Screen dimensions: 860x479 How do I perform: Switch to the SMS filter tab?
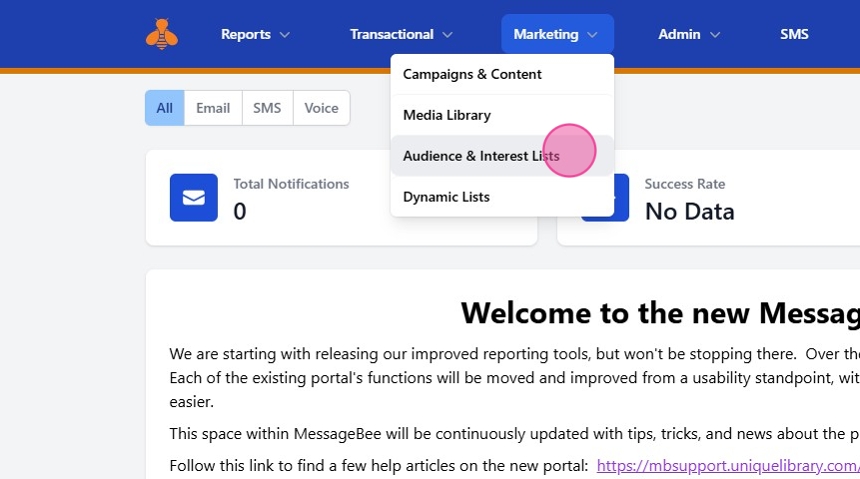[267, 108]
